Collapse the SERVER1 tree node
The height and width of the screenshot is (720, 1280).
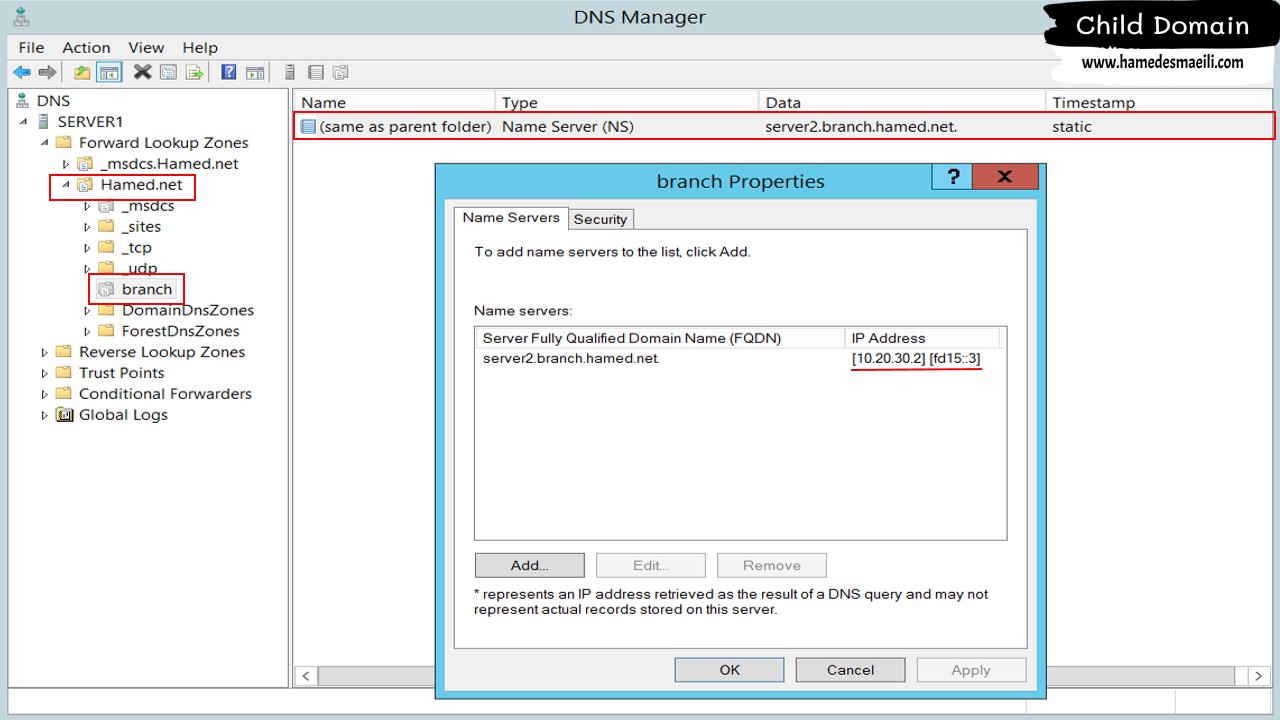point(24,122)
